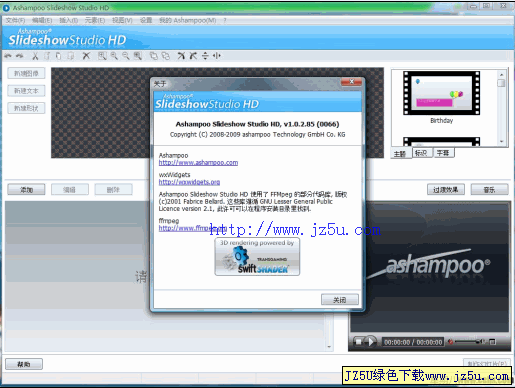515x388 pixels.
Task: Click the Ashampoo logo in preview player
Action: coord(430,265)
